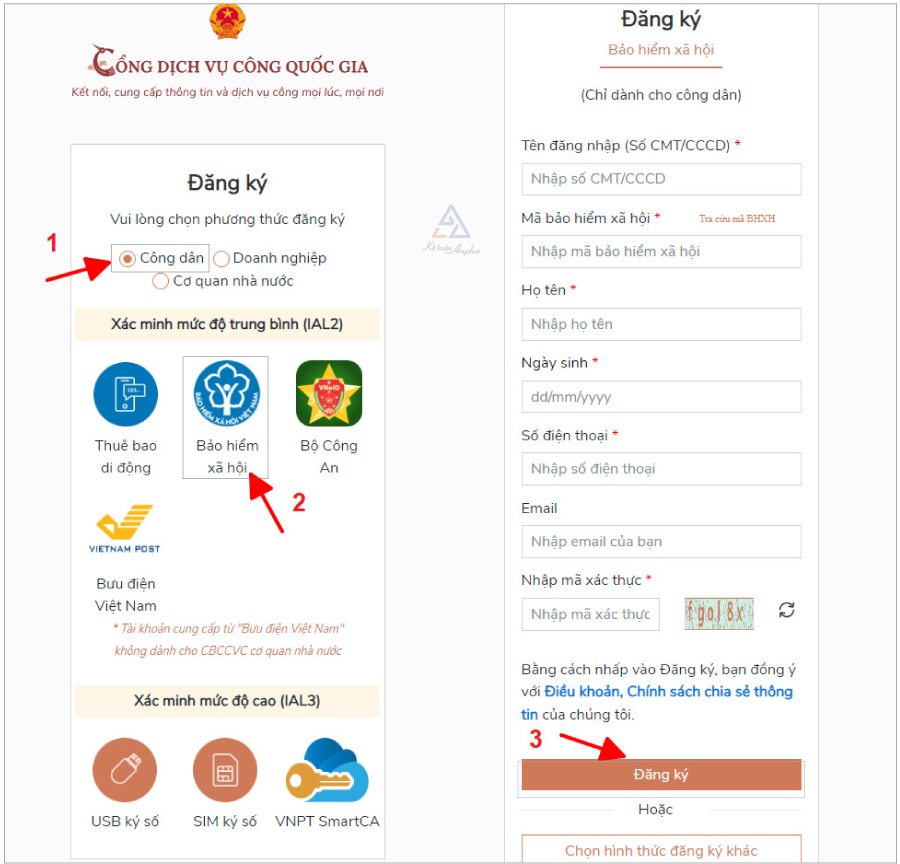Focus the Ngày sinh date field

pyautogui.click(x=661, y=397)
